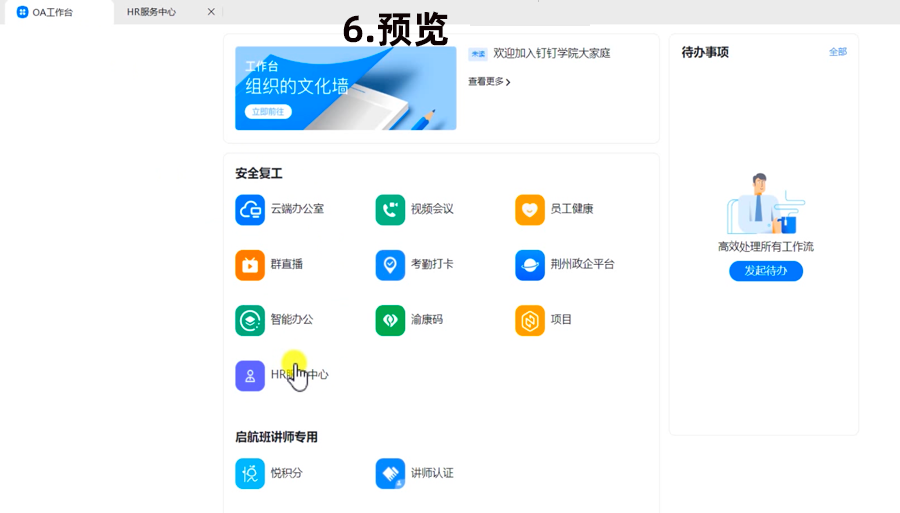This screenshot has width=900, height=513.
Task: Open the 悦积分 cyan icon
Action: click(x=250, y=473)
